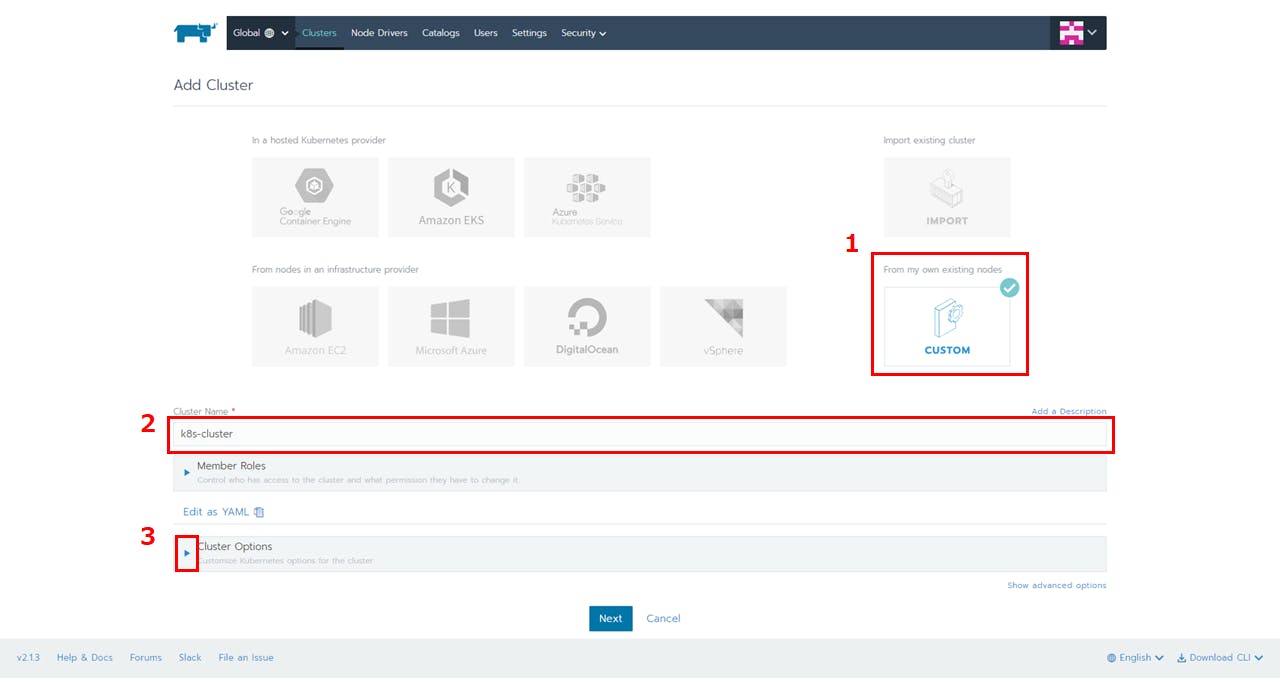
Task: Click the Rancher cow logo
Action: (195, 33)
